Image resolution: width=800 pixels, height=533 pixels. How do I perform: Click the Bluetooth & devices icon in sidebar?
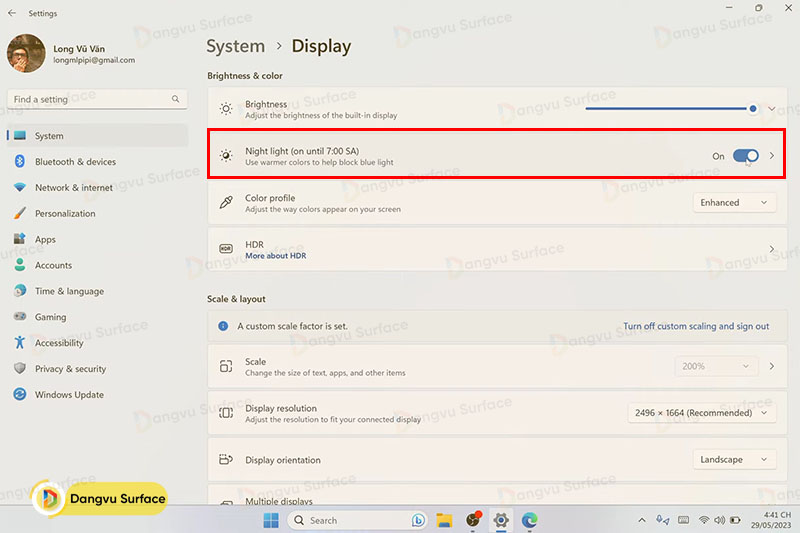[19, 162]
